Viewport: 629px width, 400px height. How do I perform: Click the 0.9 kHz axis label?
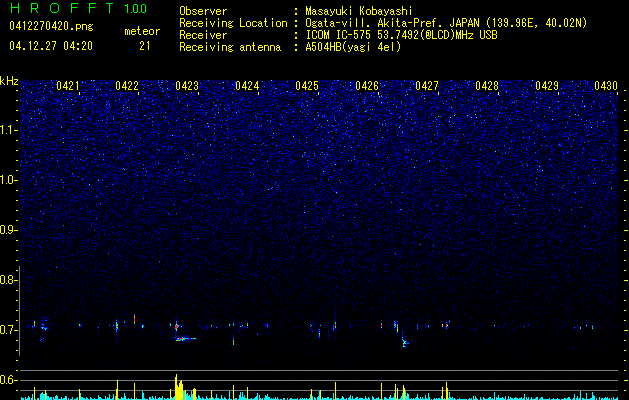click(9, 230)
